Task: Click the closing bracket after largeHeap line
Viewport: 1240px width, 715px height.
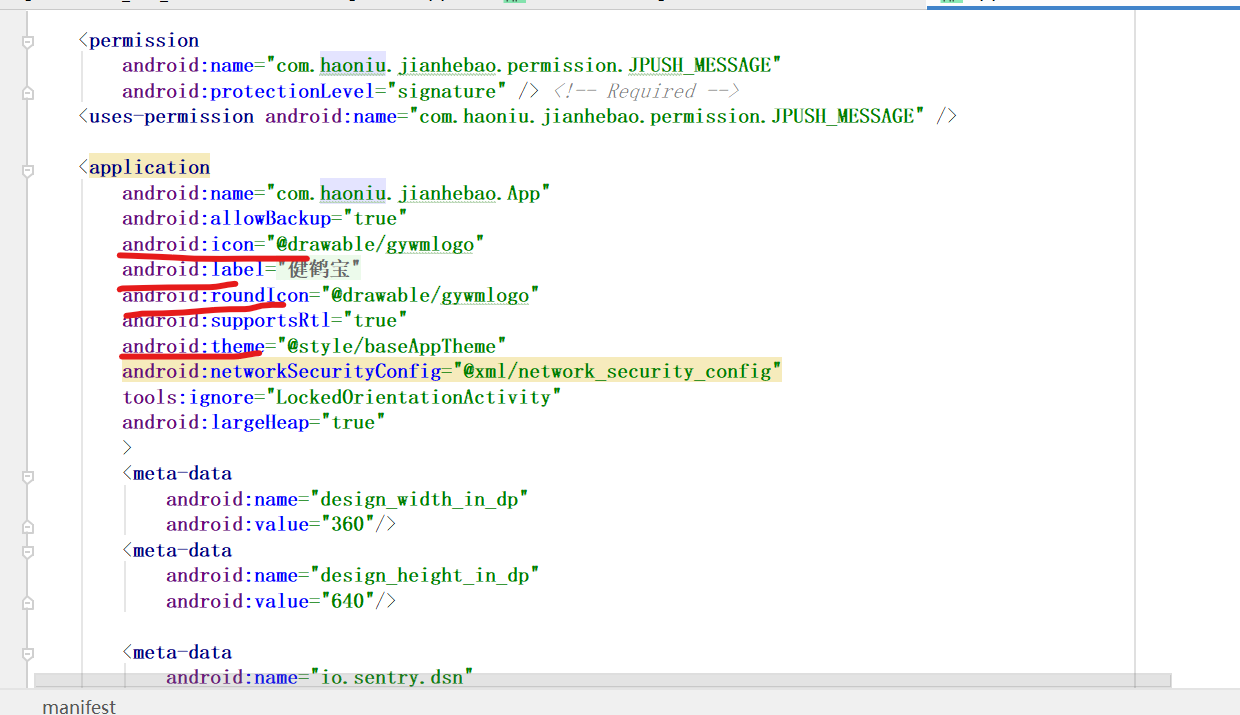Action: click(127, 447)
